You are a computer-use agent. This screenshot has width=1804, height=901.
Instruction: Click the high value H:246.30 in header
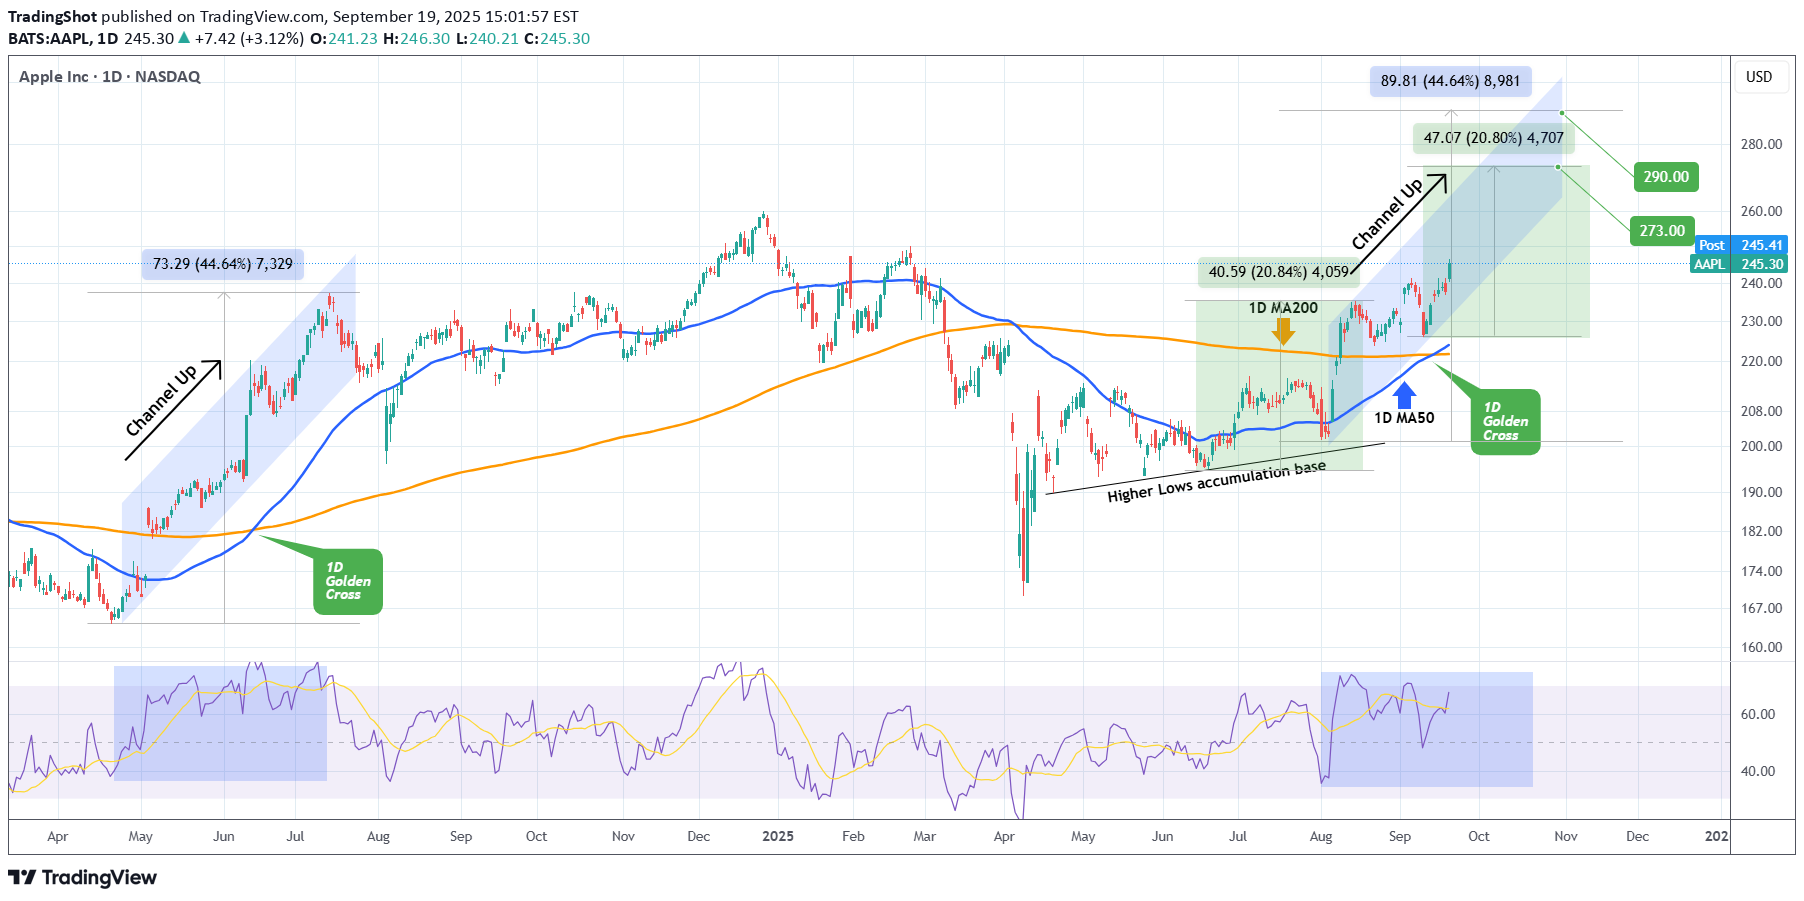[417, 39]
